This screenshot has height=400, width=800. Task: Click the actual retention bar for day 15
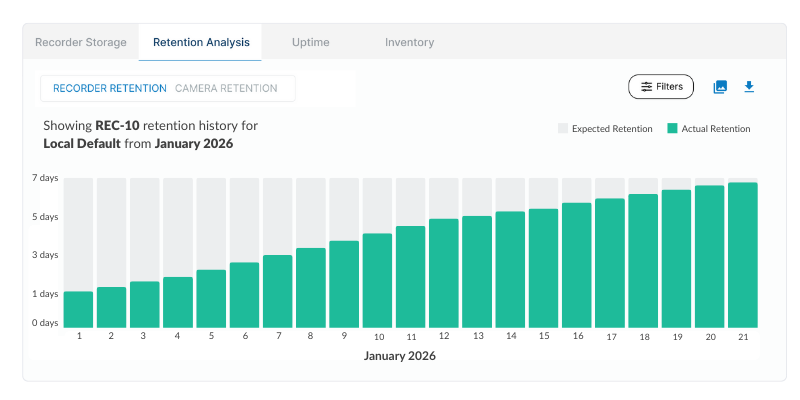pos(543,267)
